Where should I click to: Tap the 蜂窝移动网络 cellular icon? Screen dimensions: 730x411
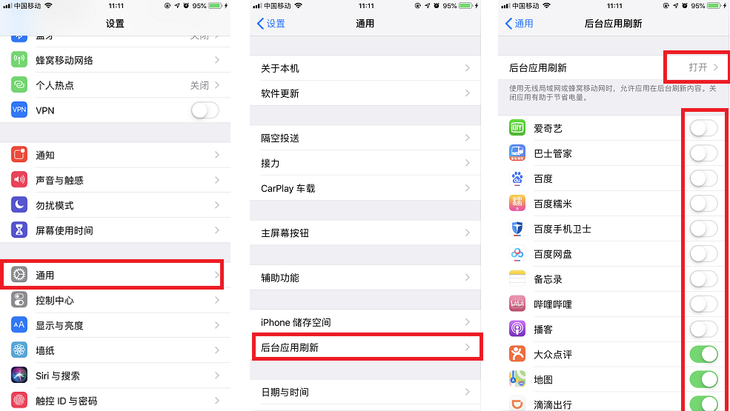19,60
